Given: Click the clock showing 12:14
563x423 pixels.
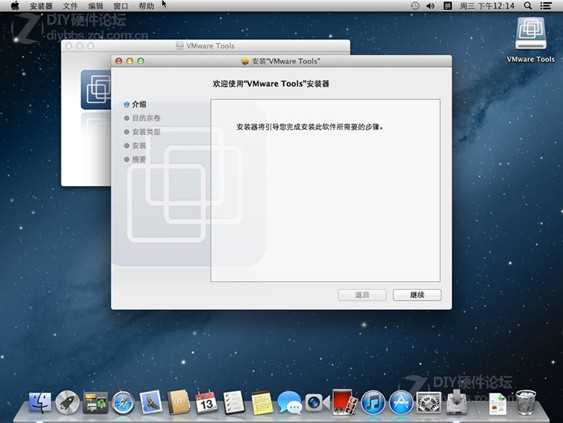Looking at the screenshot, I should [487, 6].
